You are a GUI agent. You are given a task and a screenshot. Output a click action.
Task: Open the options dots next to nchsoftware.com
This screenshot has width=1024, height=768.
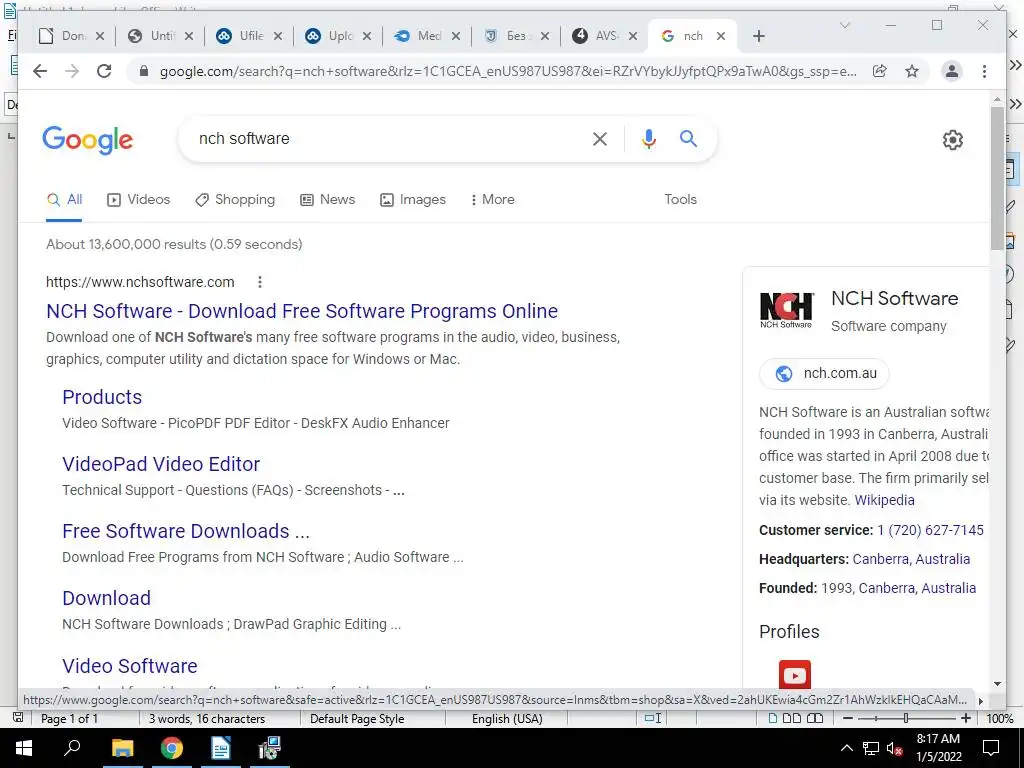coord(260,282)
